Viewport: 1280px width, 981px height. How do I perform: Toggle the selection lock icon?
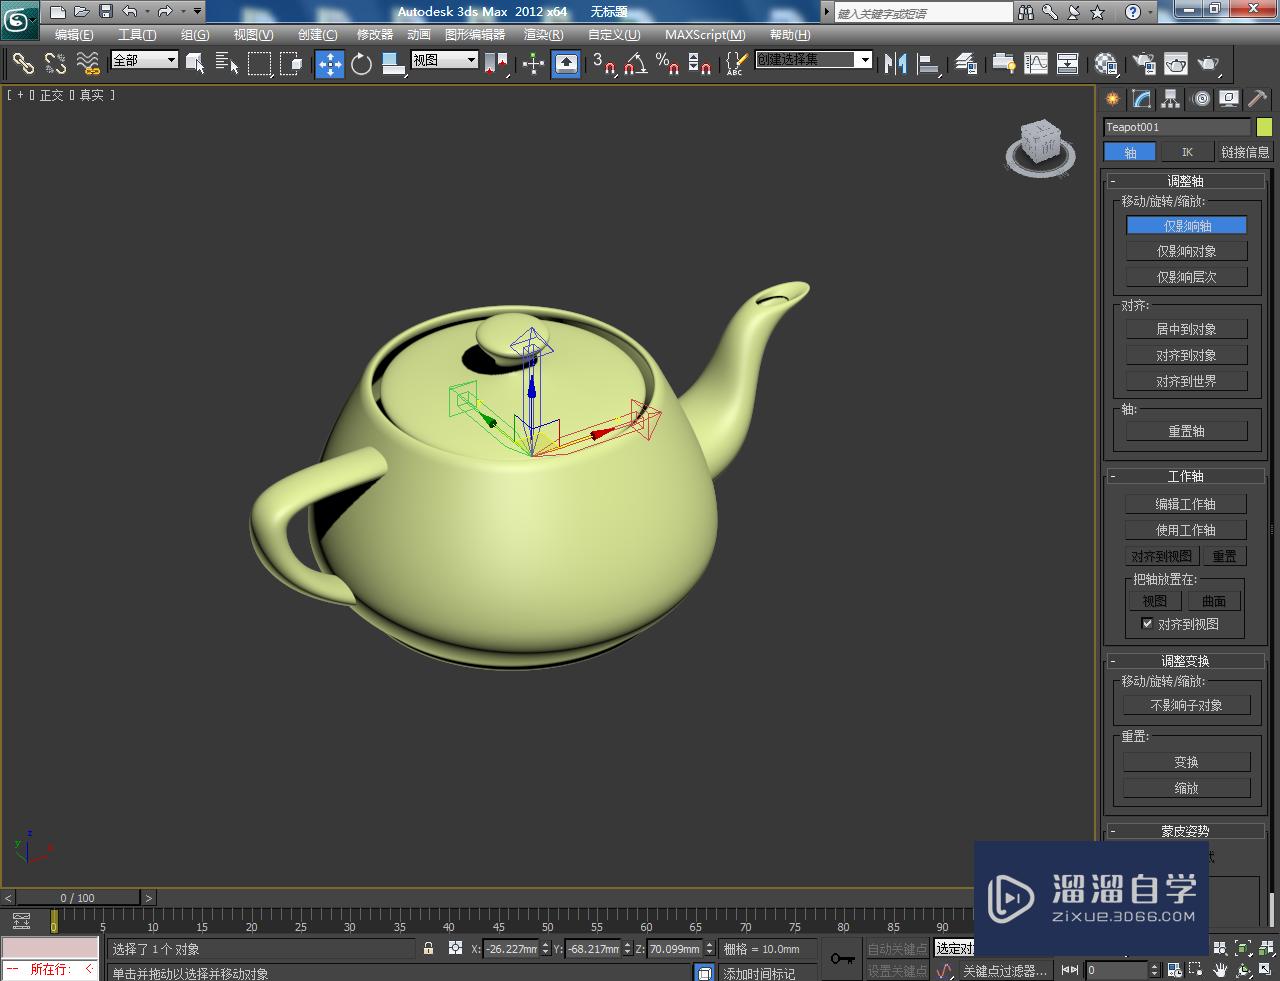(429, 948)
